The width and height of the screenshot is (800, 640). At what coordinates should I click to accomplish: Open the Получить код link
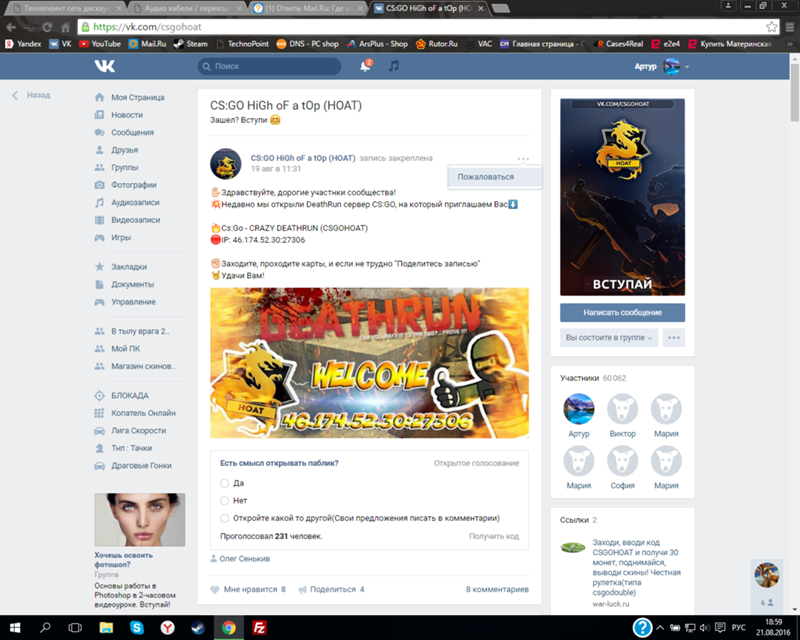494,536
